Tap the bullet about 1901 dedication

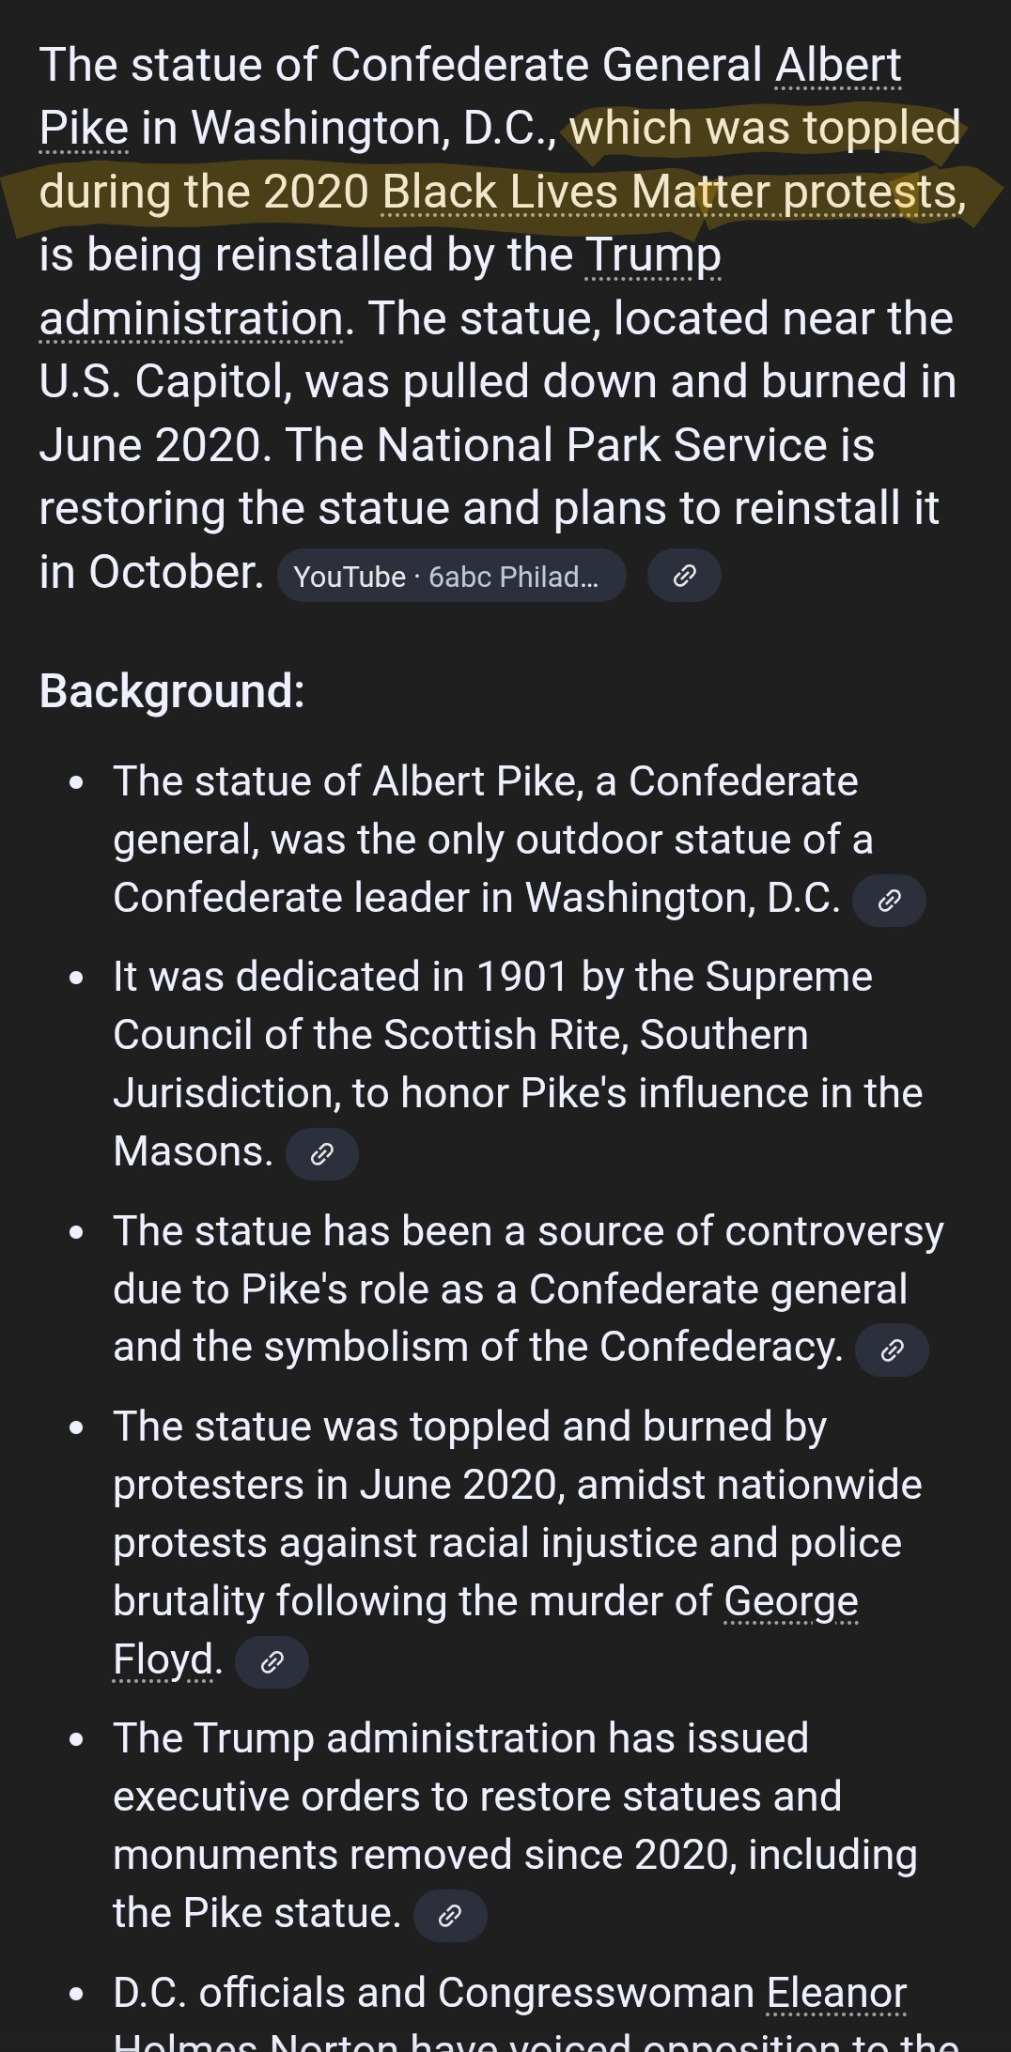point(517,1064)
